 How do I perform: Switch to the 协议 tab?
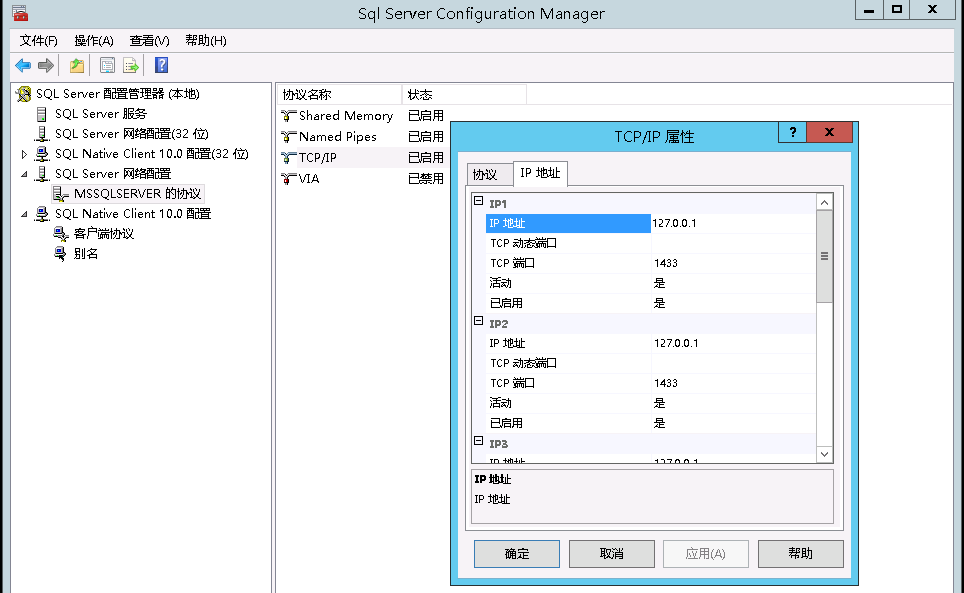click(x=489, y=175)
